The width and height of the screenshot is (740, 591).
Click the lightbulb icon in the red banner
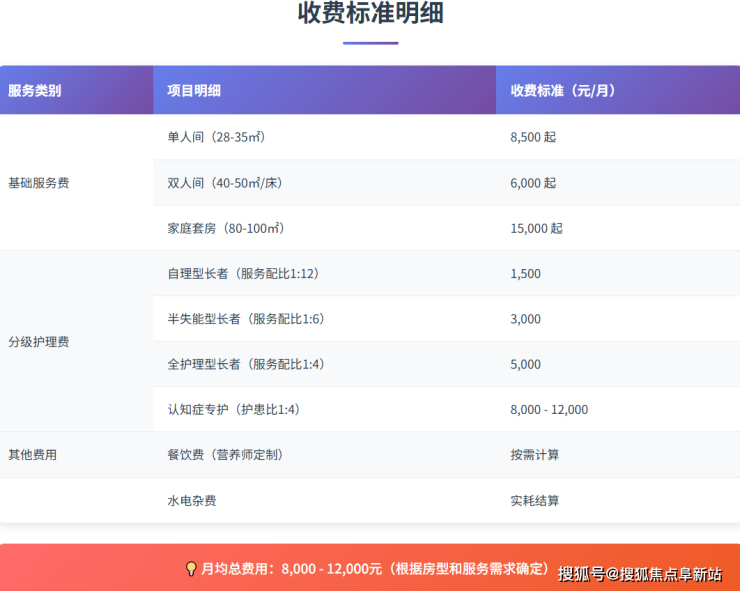(191, 569)
